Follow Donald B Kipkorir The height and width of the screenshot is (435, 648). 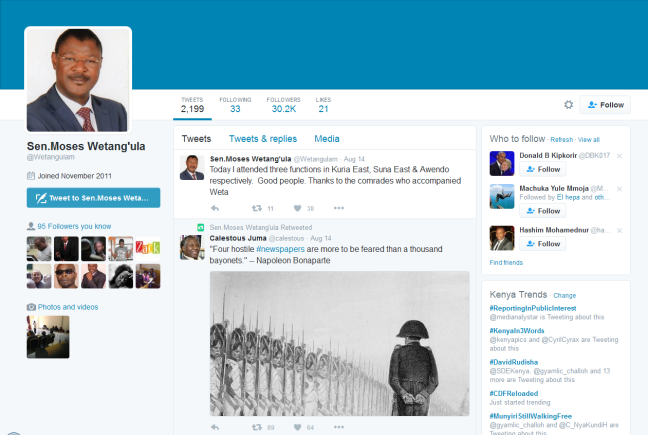543,169
